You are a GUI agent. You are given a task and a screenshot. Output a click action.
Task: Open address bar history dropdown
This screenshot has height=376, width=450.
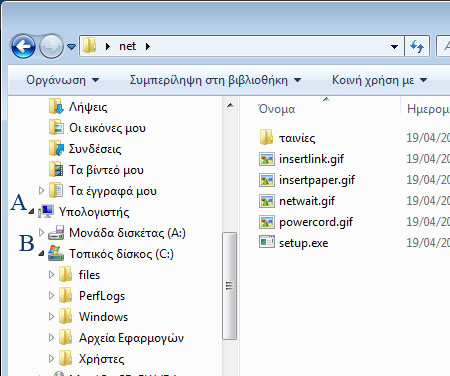(394, 46)
